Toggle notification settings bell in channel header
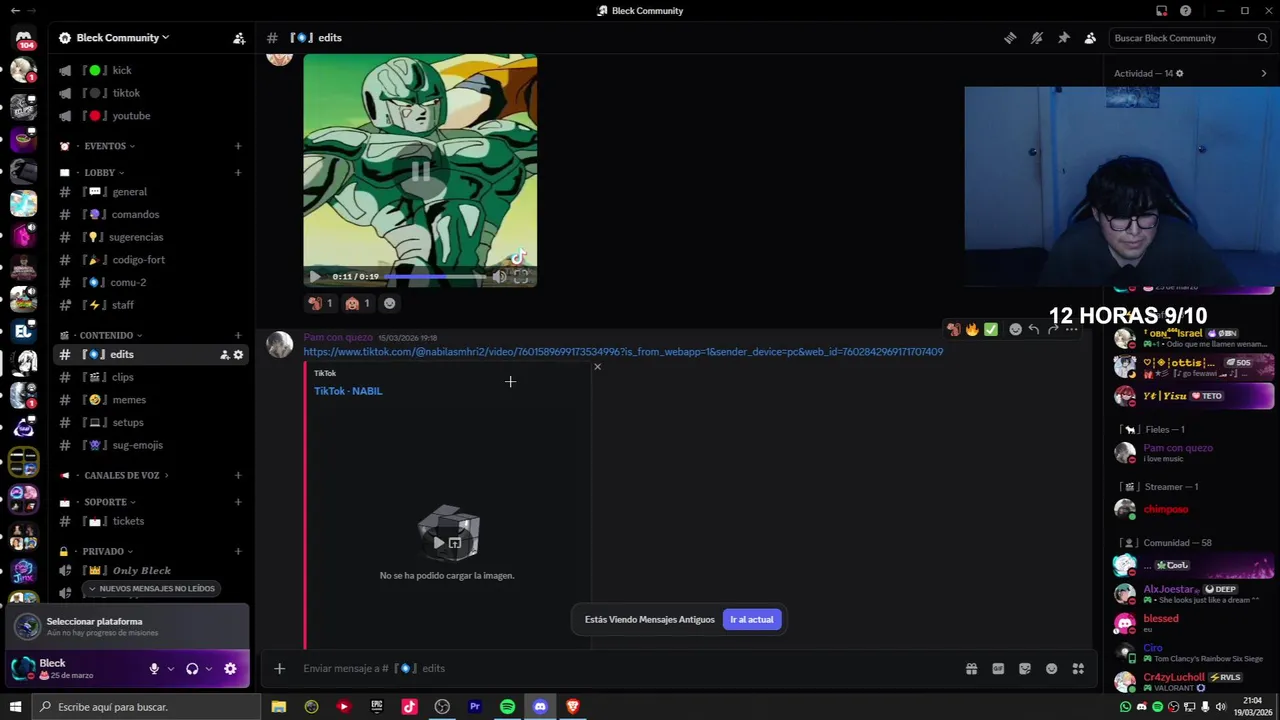Screen dimensions: 1280x720 pyautogui.click(x=1037, y=38)
